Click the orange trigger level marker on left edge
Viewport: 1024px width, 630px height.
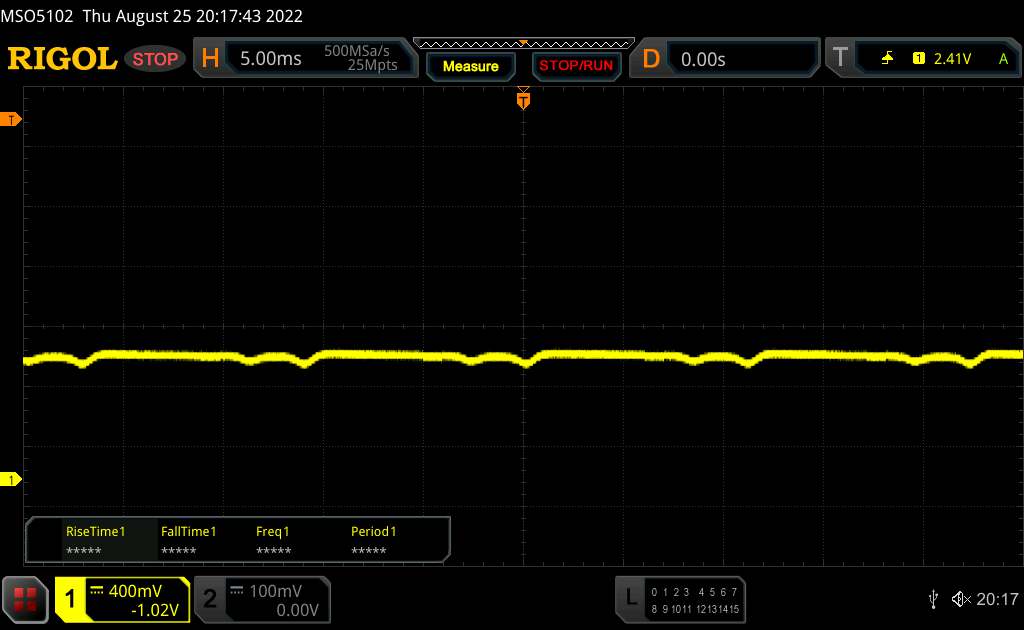(x=10, y=119)
